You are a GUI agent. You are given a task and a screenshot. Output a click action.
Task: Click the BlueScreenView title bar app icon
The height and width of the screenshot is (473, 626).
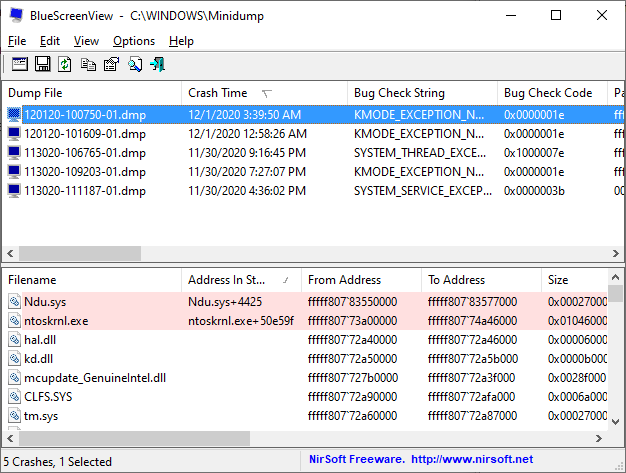(x=16, y=15)
